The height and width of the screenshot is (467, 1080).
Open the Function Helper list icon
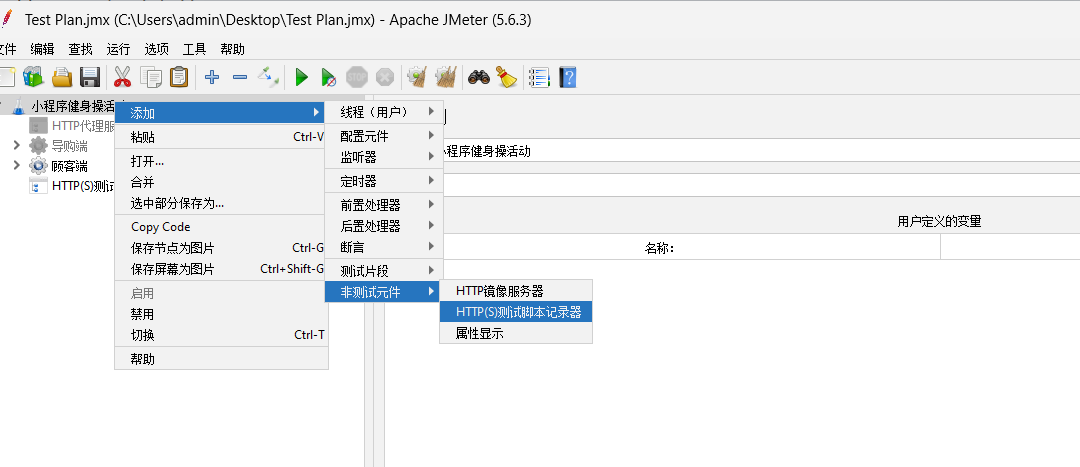[x=539, y=77]
